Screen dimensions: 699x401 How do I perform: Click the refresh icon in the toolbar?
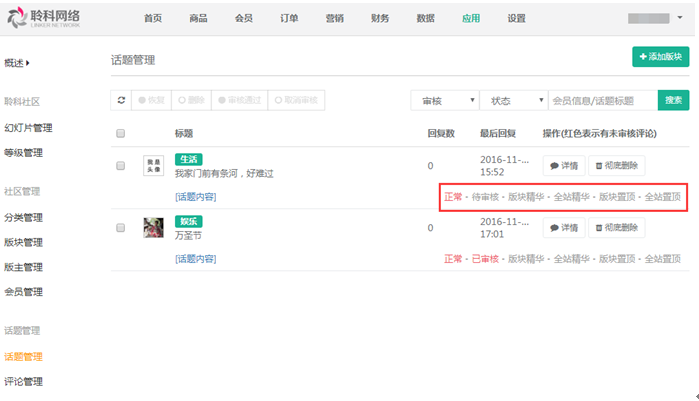coord(121,100)
